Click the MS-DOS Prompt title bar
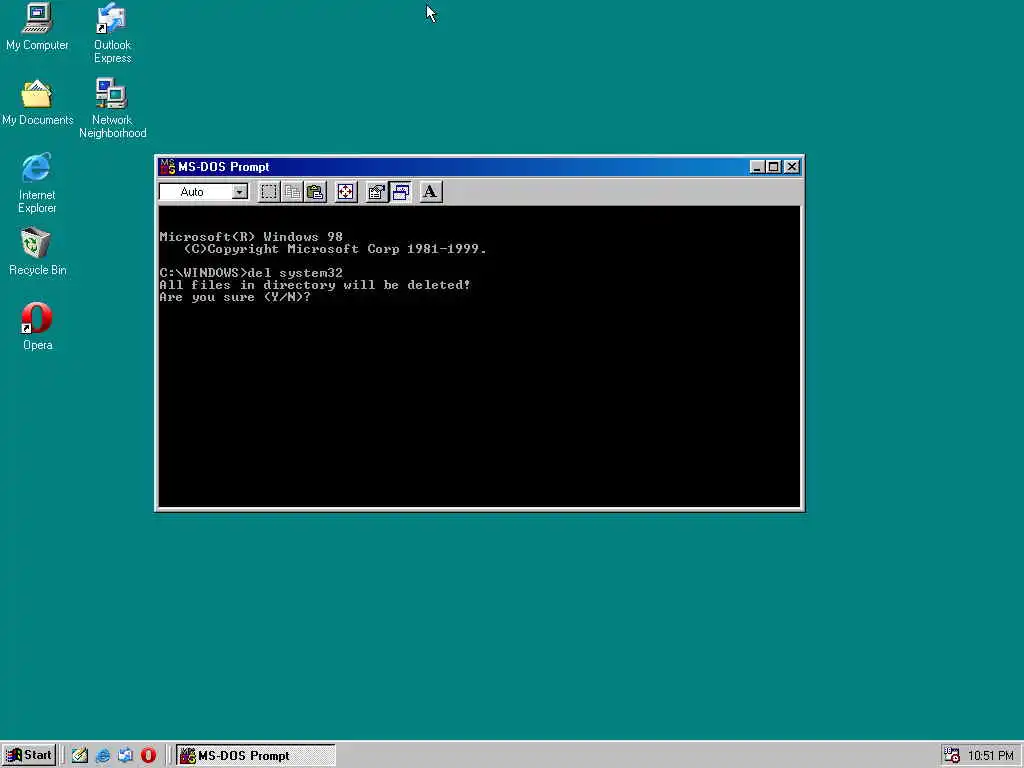The height and width of the screenshot is (768, 1024). coord(479,167)
